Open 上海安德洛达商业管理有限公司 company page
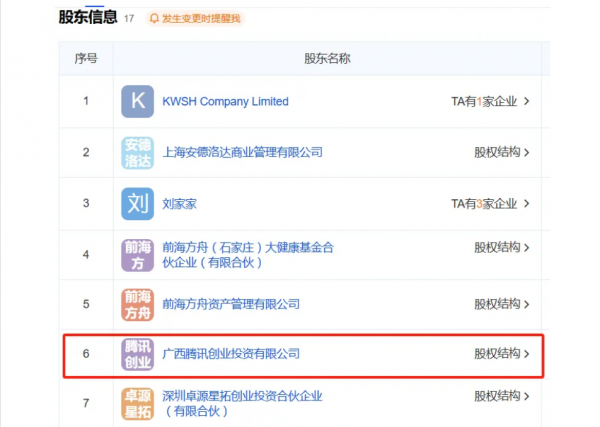The width and height of the screenshot is (600, 427). 242,152
